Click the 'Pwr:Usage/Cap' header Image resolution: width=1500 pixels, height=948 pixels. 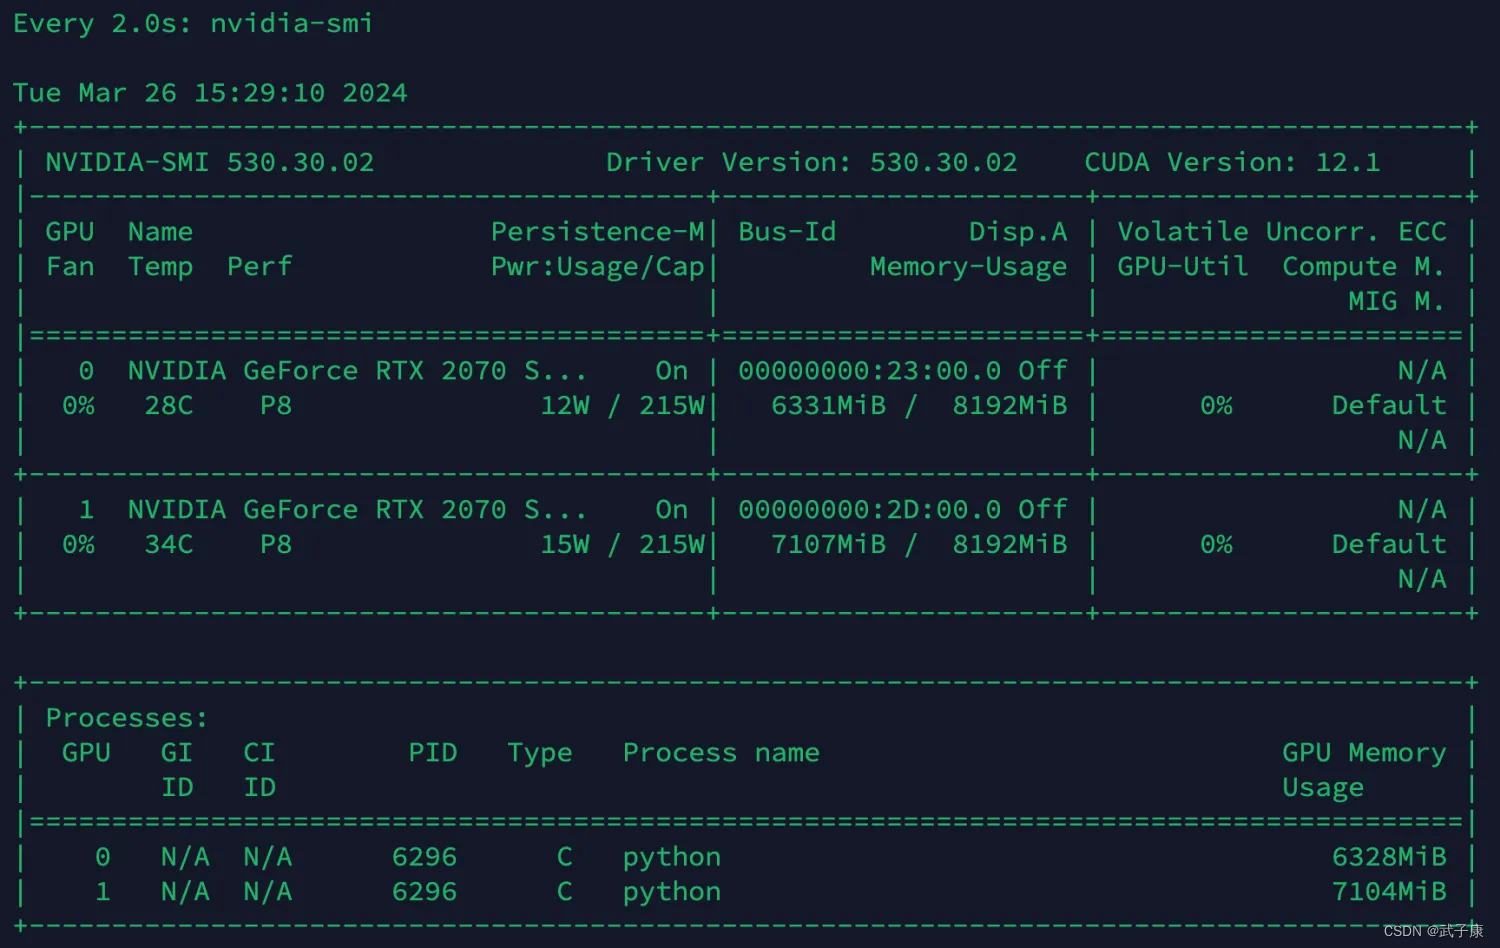click(598, 267)
